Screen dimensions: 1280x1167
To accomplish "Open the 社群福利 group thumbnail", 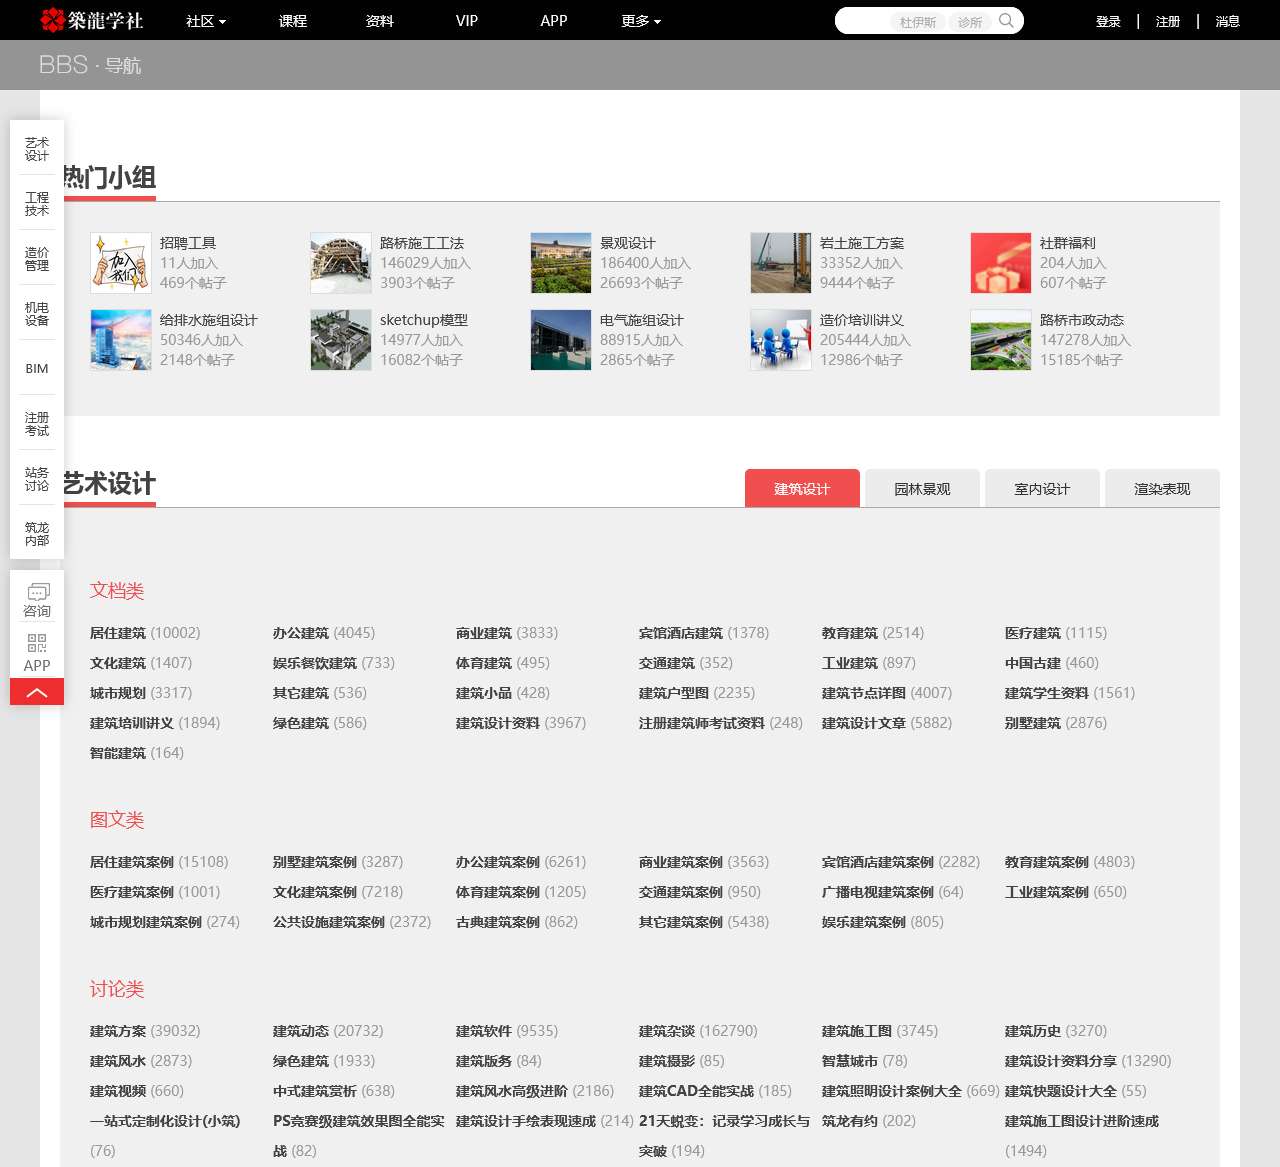I will pos(1000,263).
